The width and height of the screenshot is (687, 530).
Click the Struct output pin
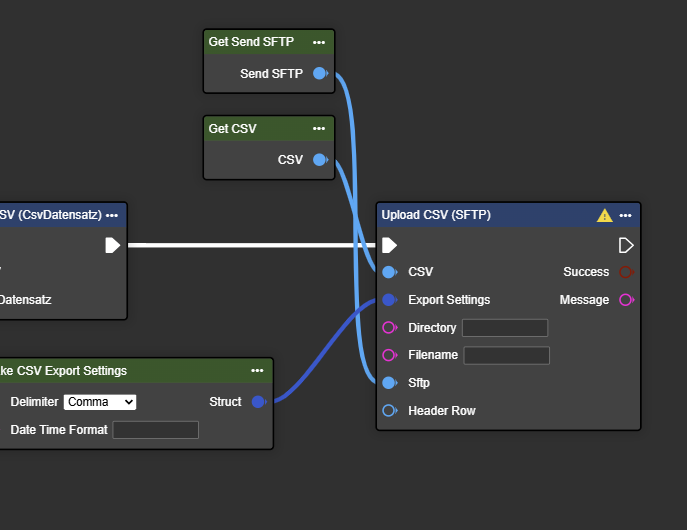point(258,402)
